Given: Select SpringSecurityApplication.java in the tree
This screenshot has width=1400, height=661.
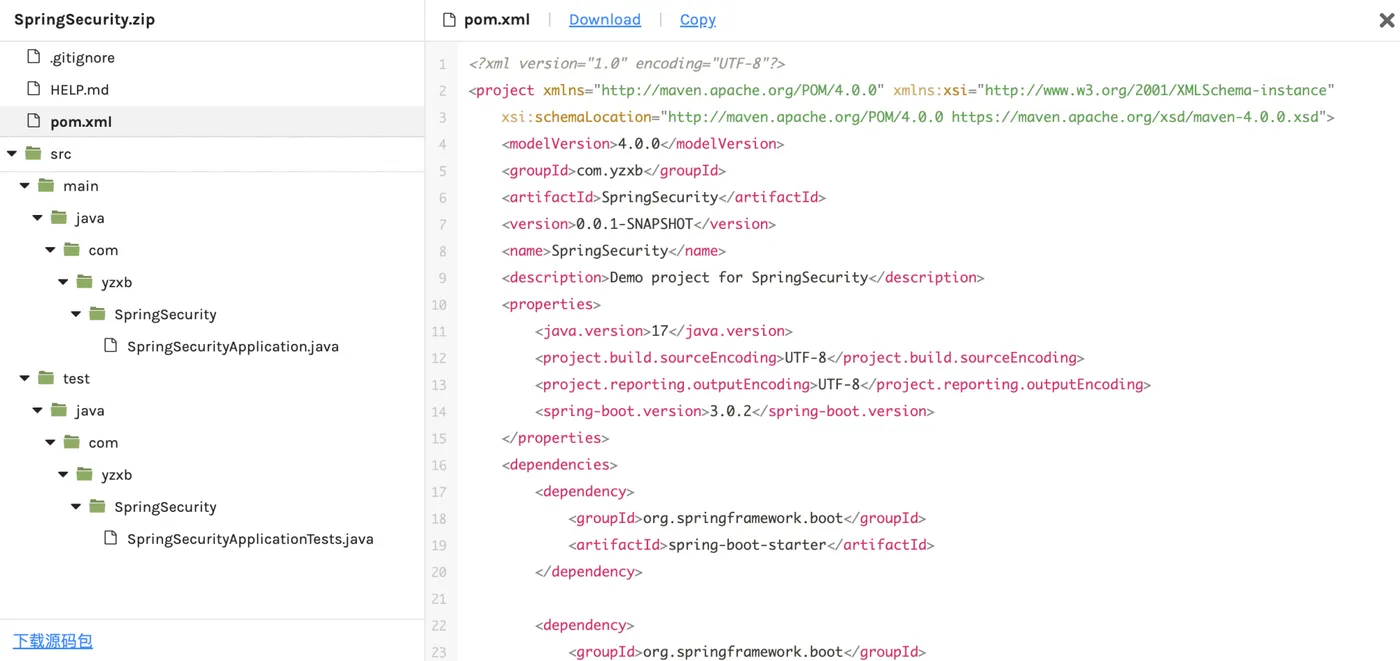Looking at the screenshot, I should point(232,347).
